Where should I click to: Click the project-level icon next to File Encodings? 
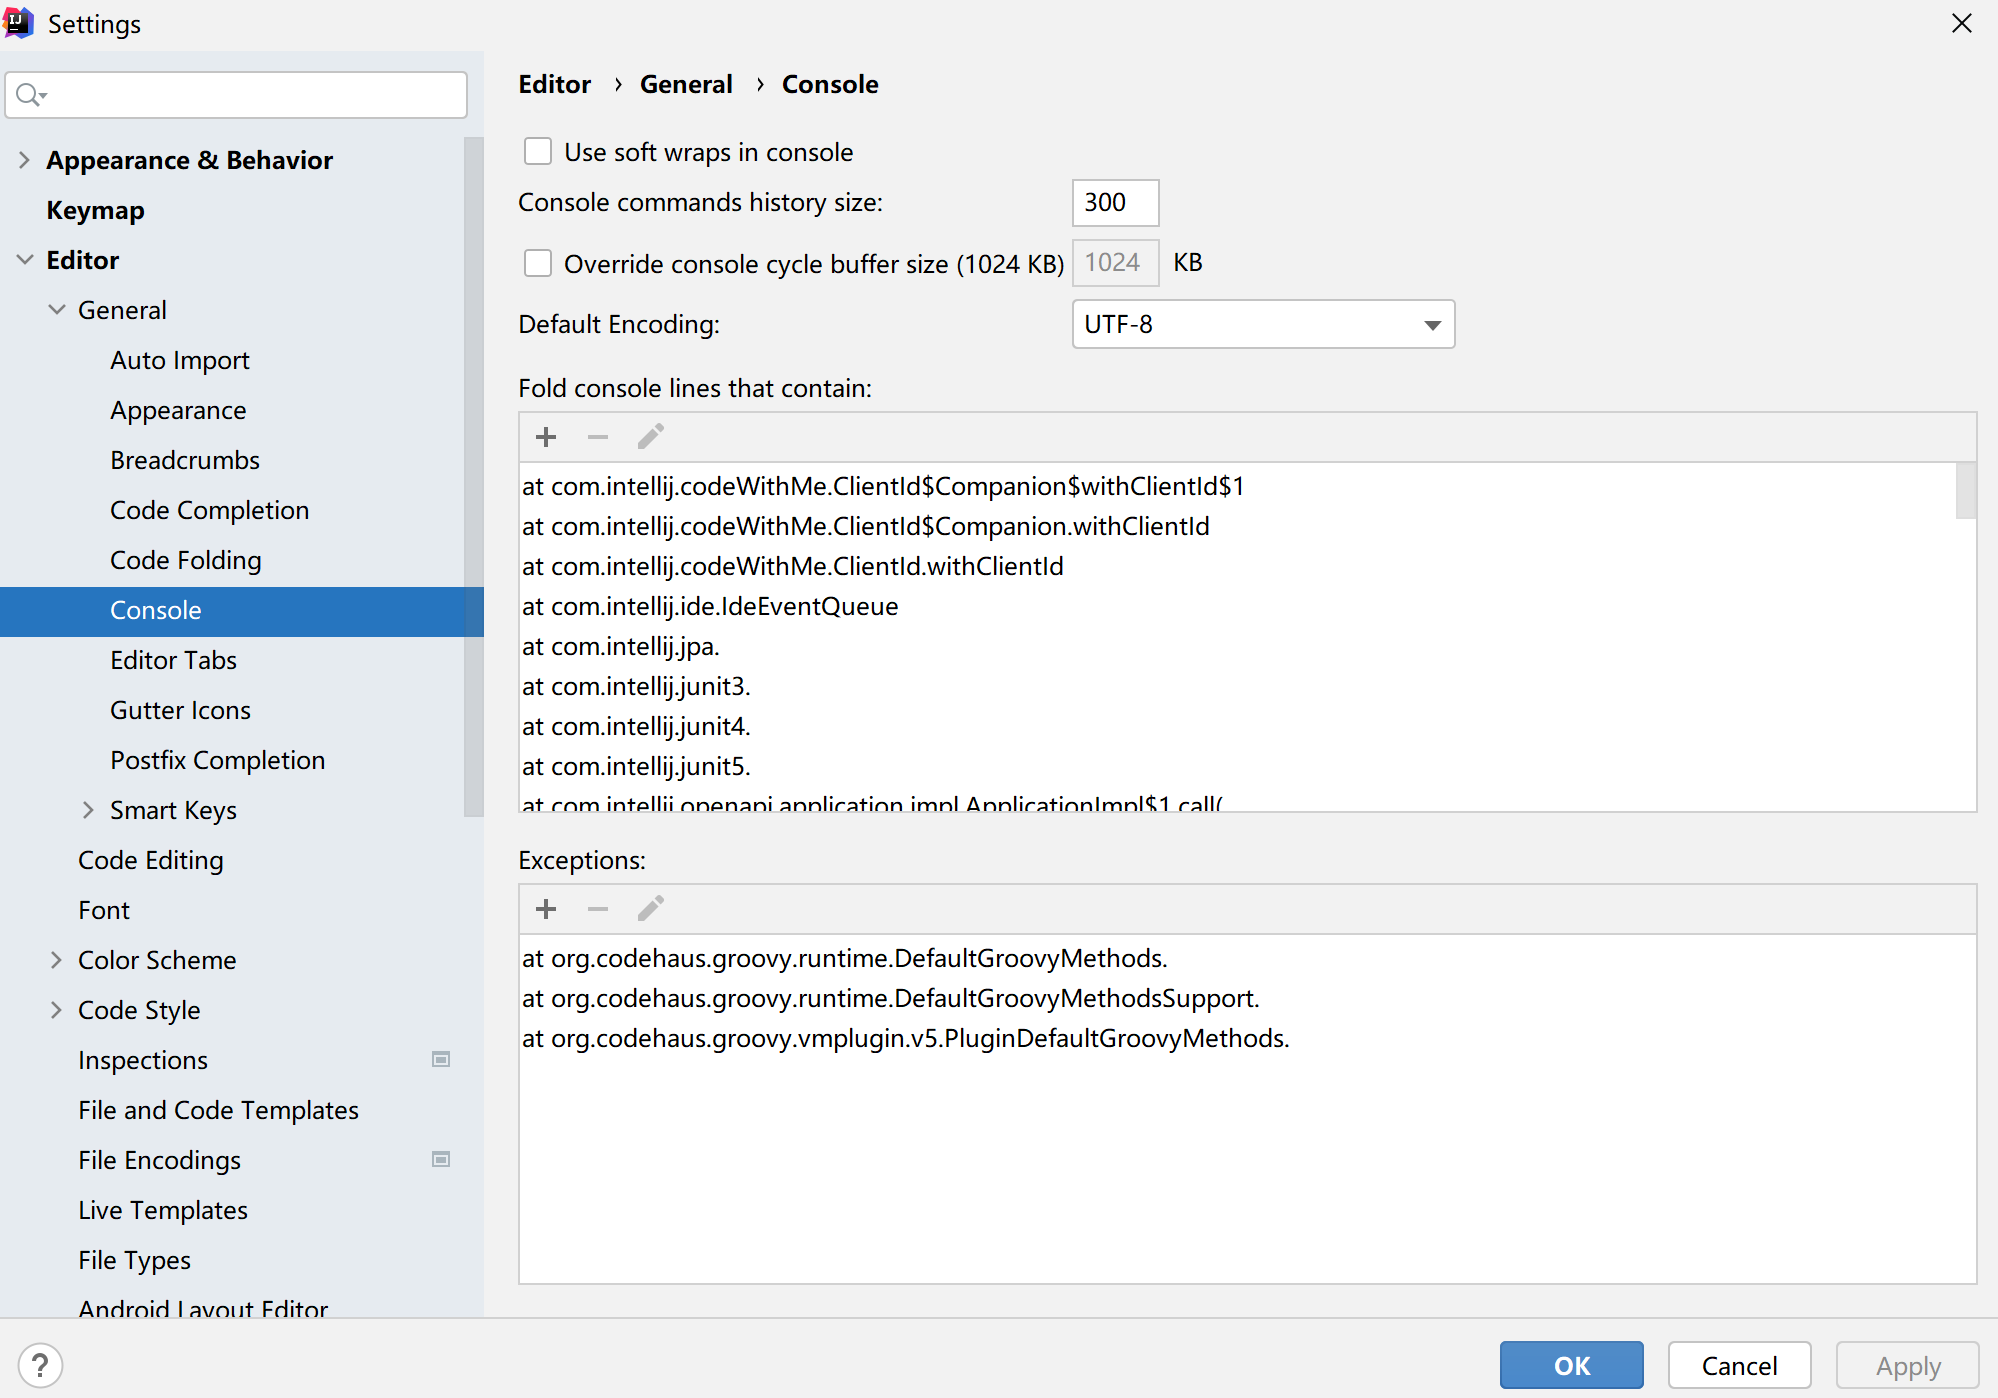440,1159
